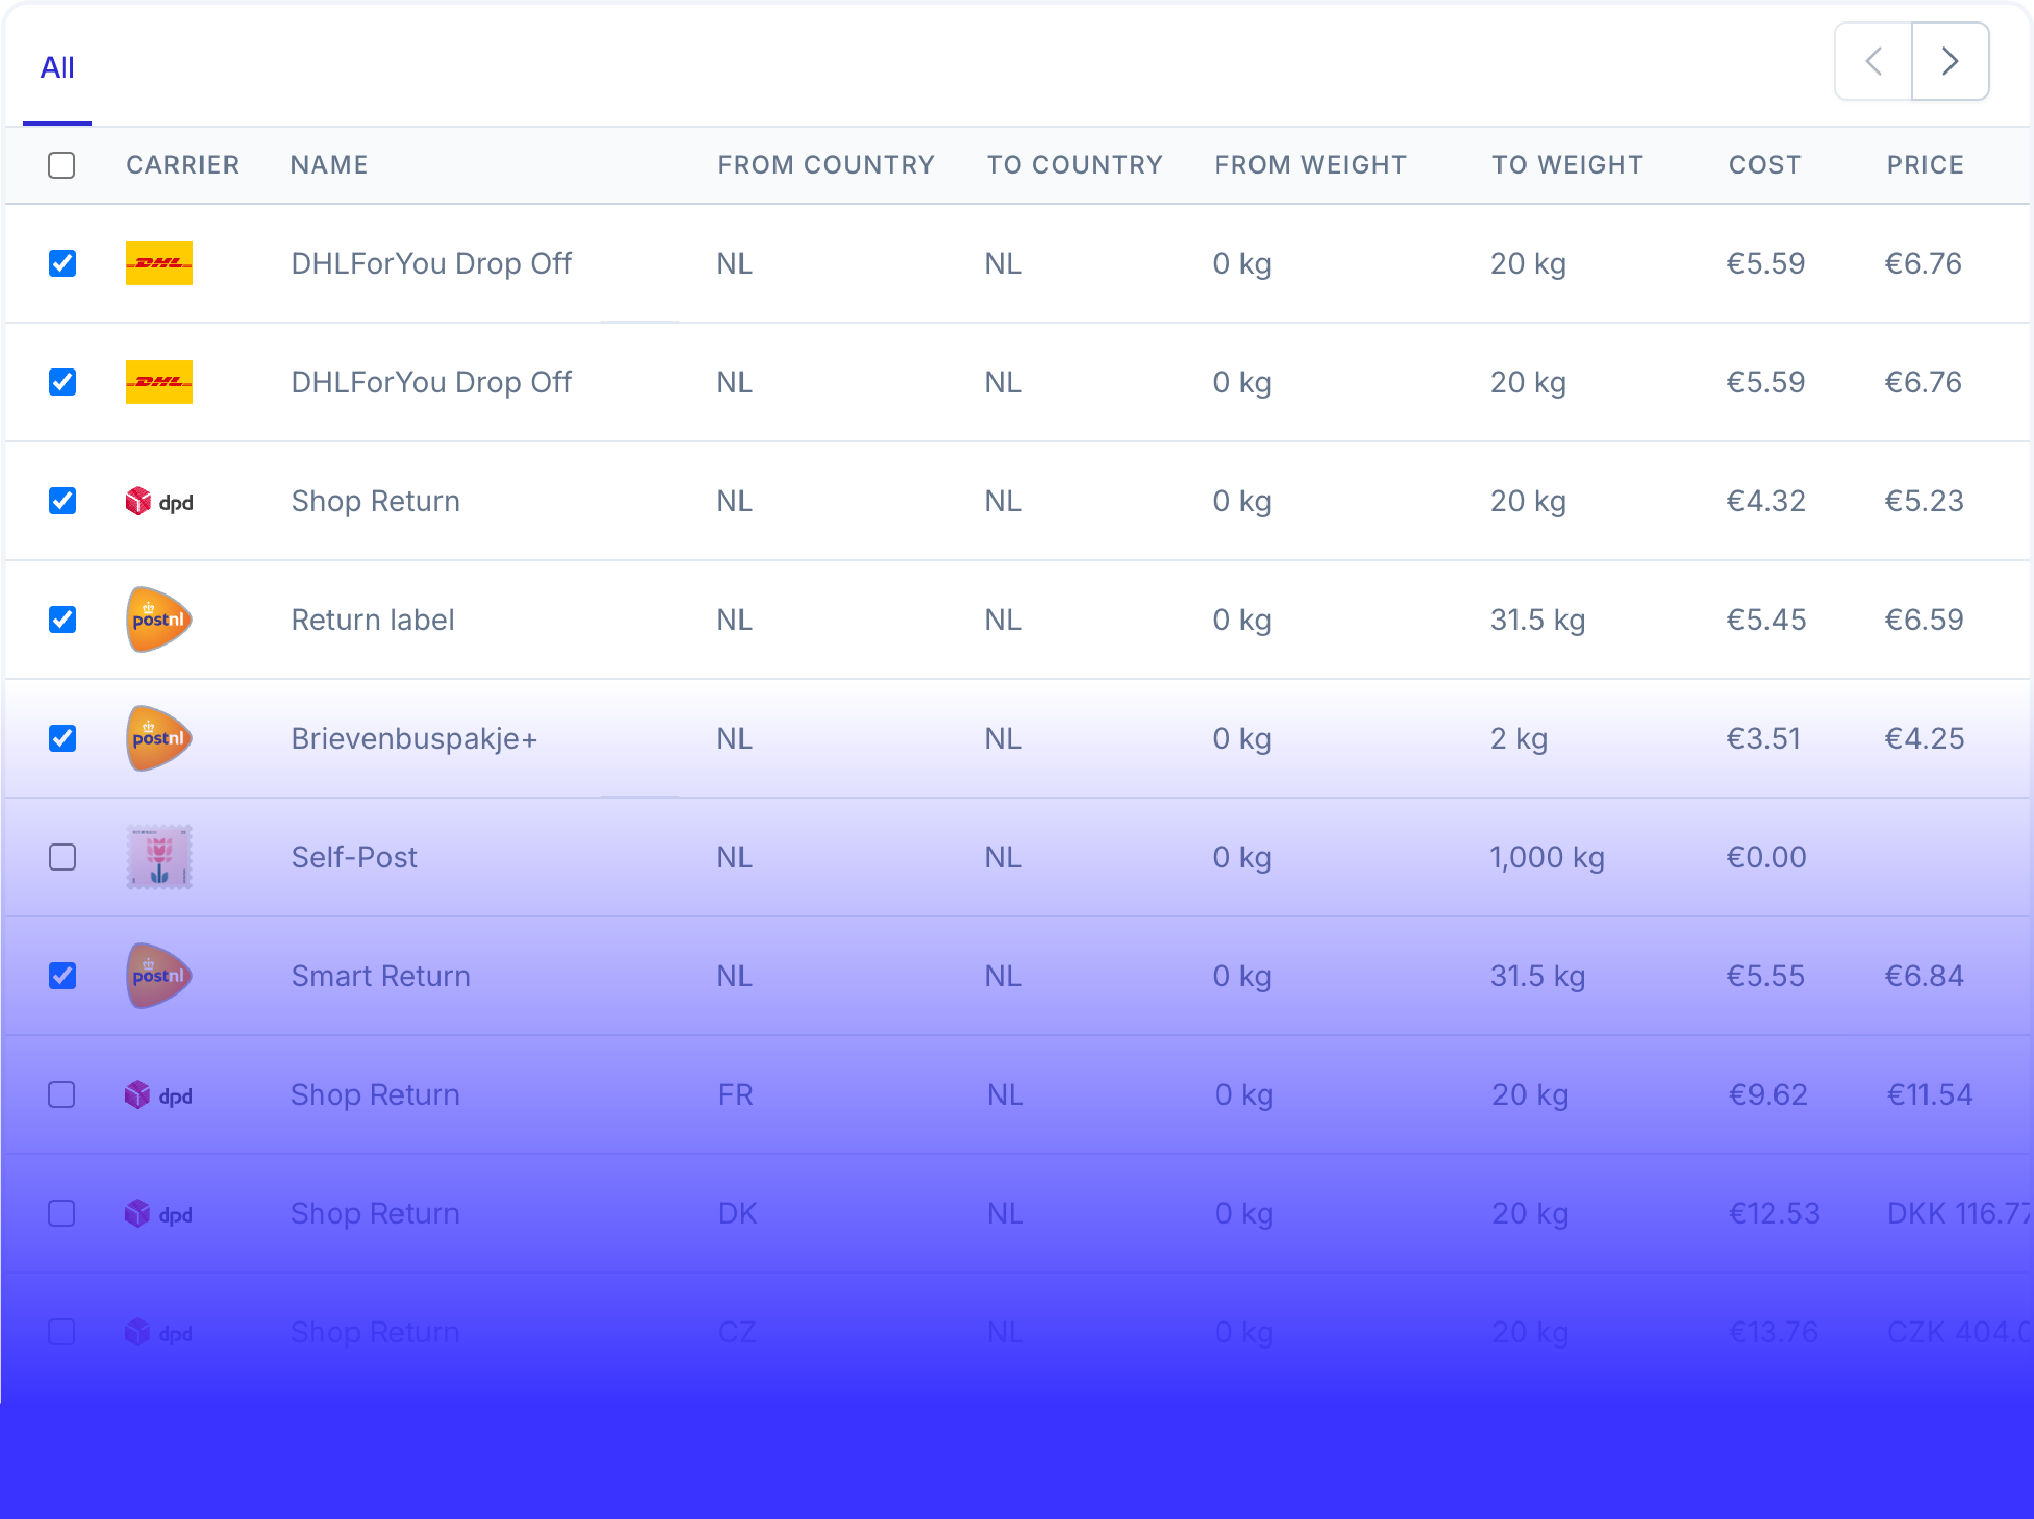The image size is (2034, 1519).
Task: Check the Self-Post row checkbox
Action: [x=62, y=857]
